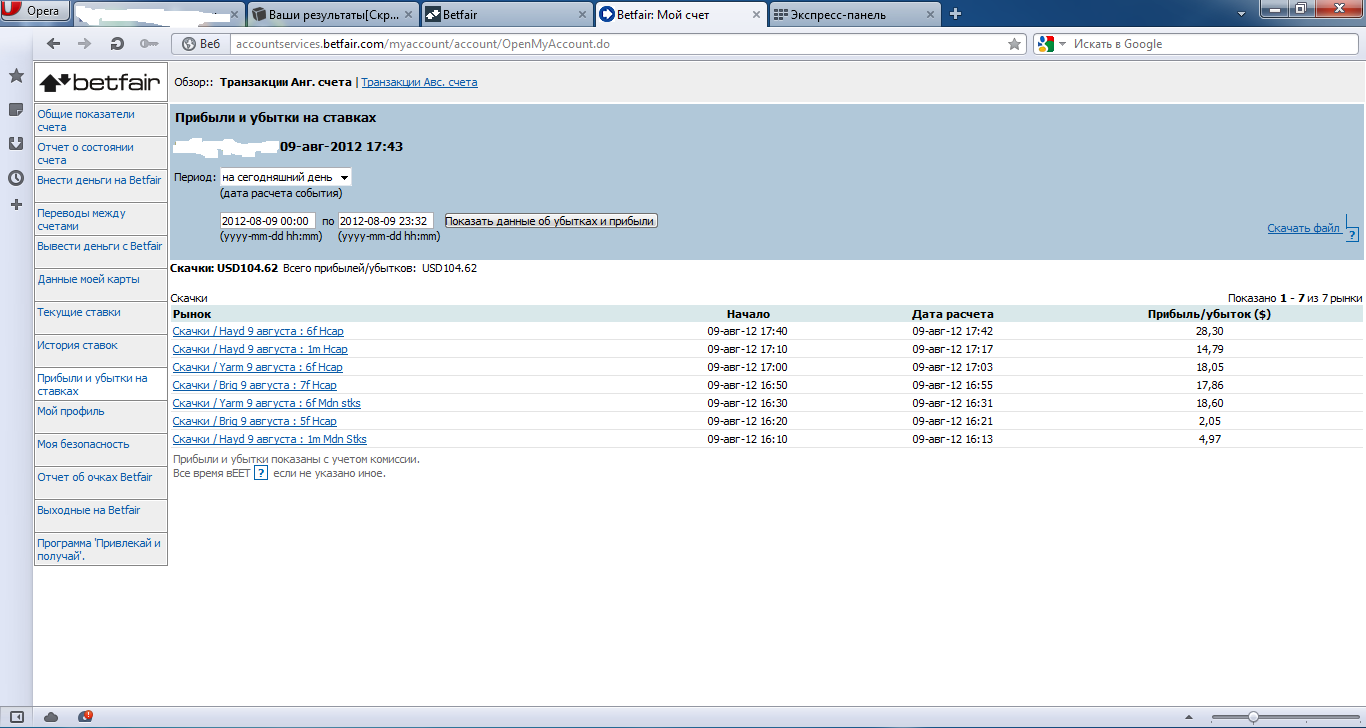
Task: Open the Hayd 6f Hcap market link
Action: click(258, 331)
